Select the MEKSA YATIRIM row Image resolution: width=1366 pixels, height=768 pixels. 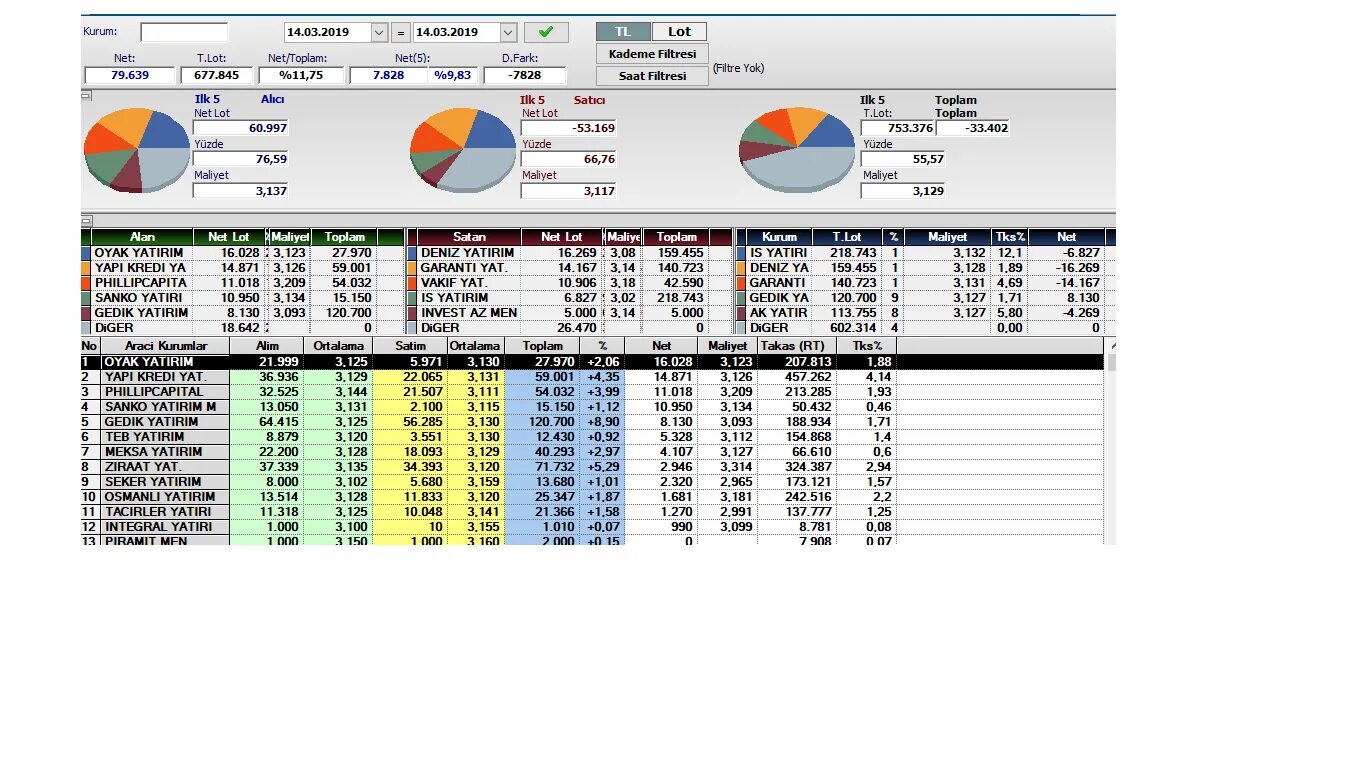(593, 451)
